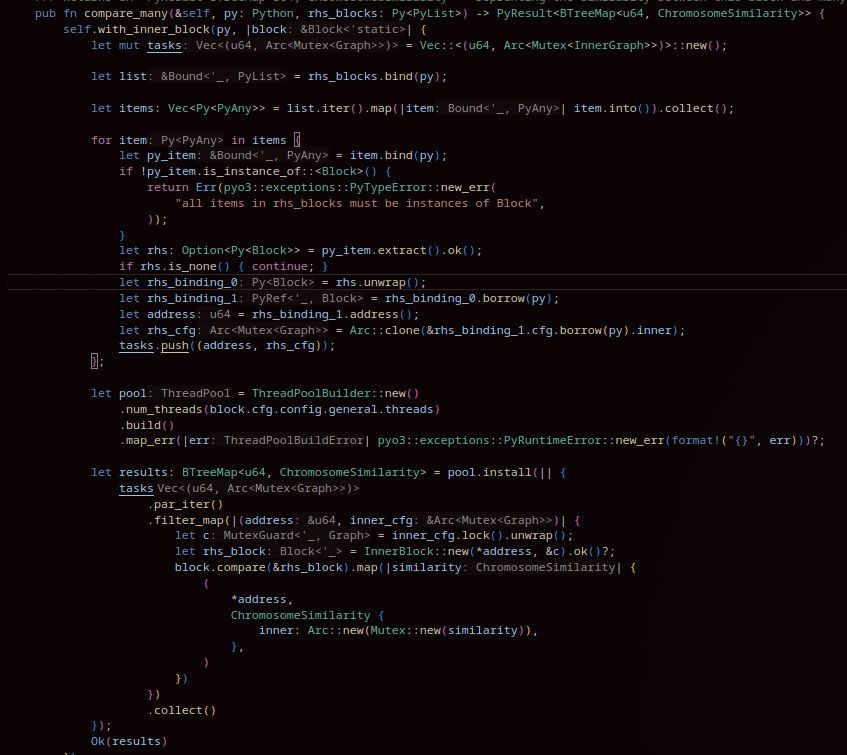Click the .build() call
The width and height of the screenshot is (847, 755).
[x=146, y=425]
